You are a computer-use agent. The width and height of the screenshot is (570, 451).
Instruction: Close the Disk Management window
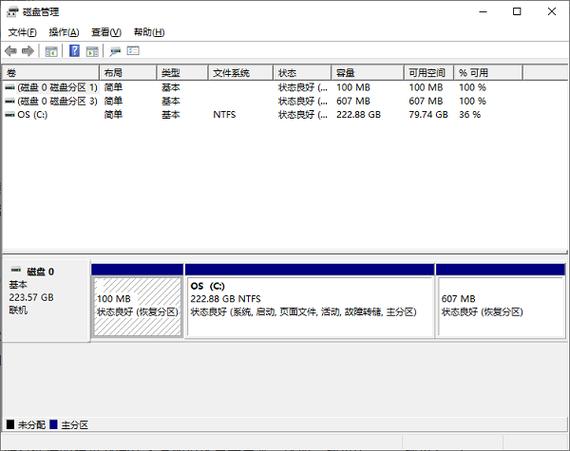(552, 12)
